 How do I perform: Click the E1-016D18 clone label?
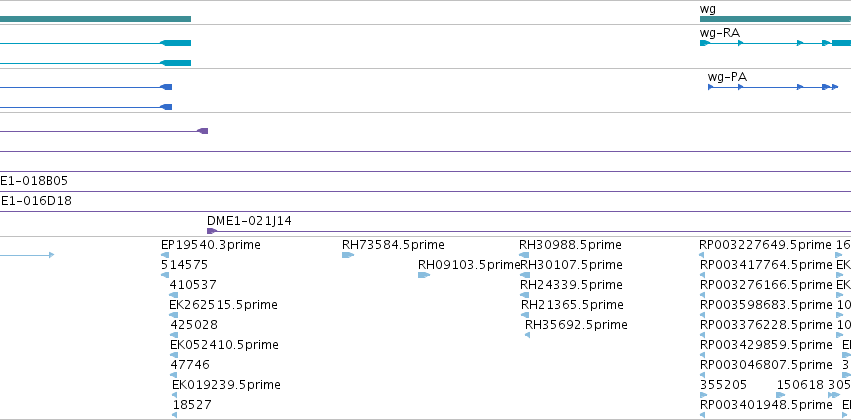click(36, 201)
